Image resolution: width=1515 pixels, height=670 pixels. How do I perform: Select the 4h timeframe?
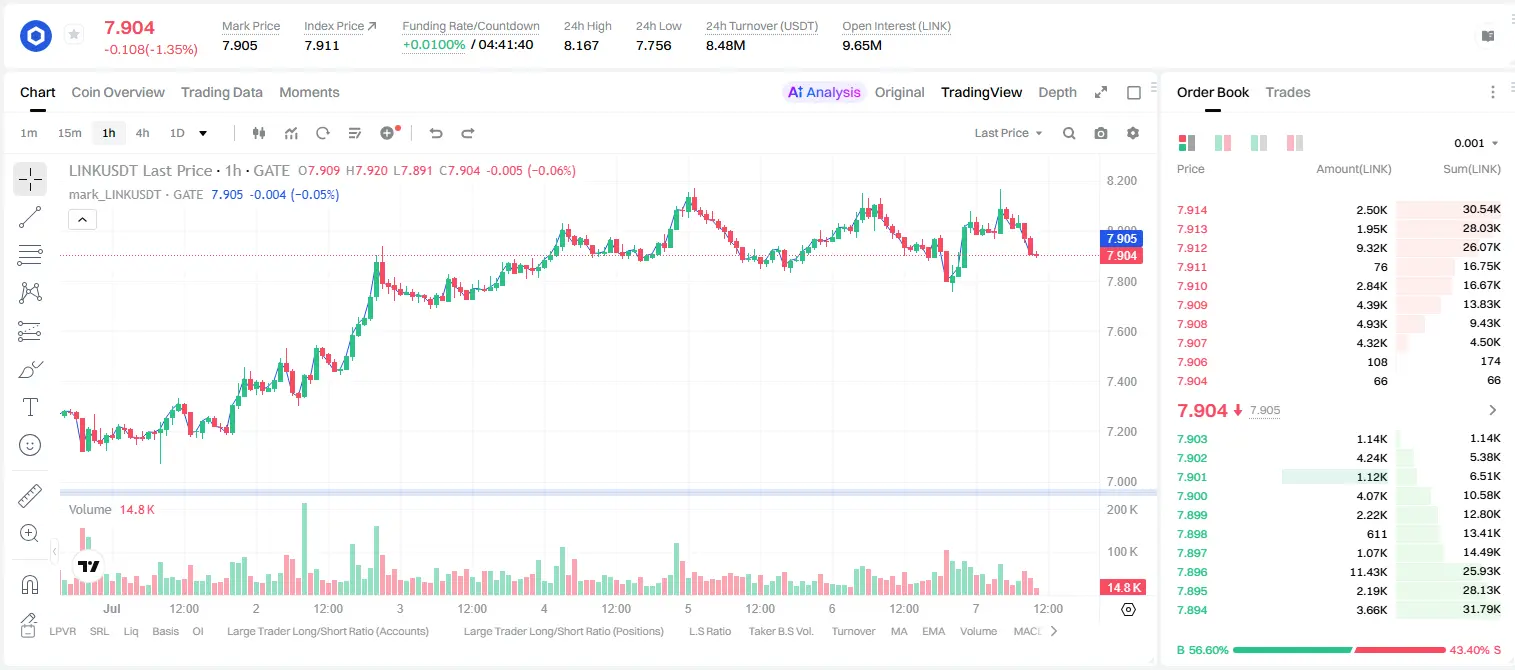click(143, 133)
